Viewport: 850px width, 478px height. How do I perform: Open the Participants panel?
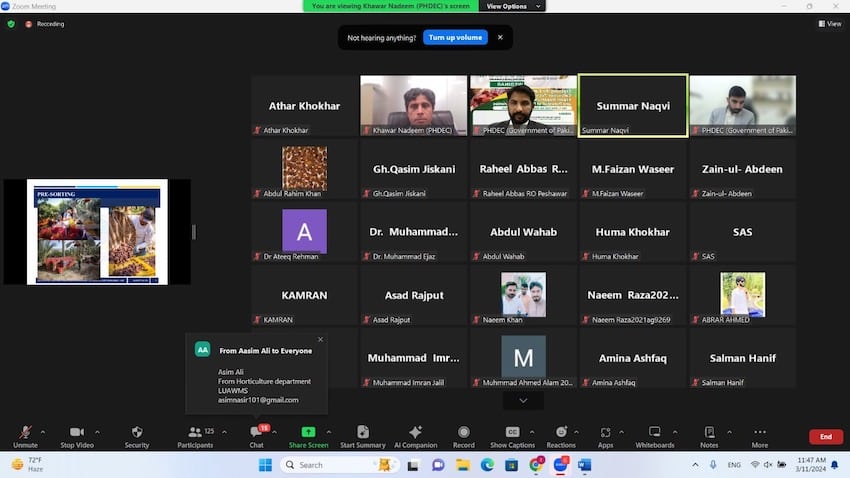(195, 436)
